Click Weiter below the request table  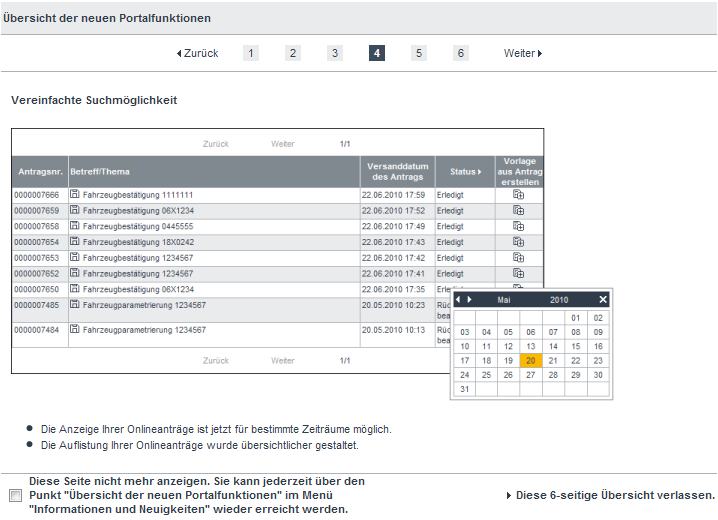point(283,361)
